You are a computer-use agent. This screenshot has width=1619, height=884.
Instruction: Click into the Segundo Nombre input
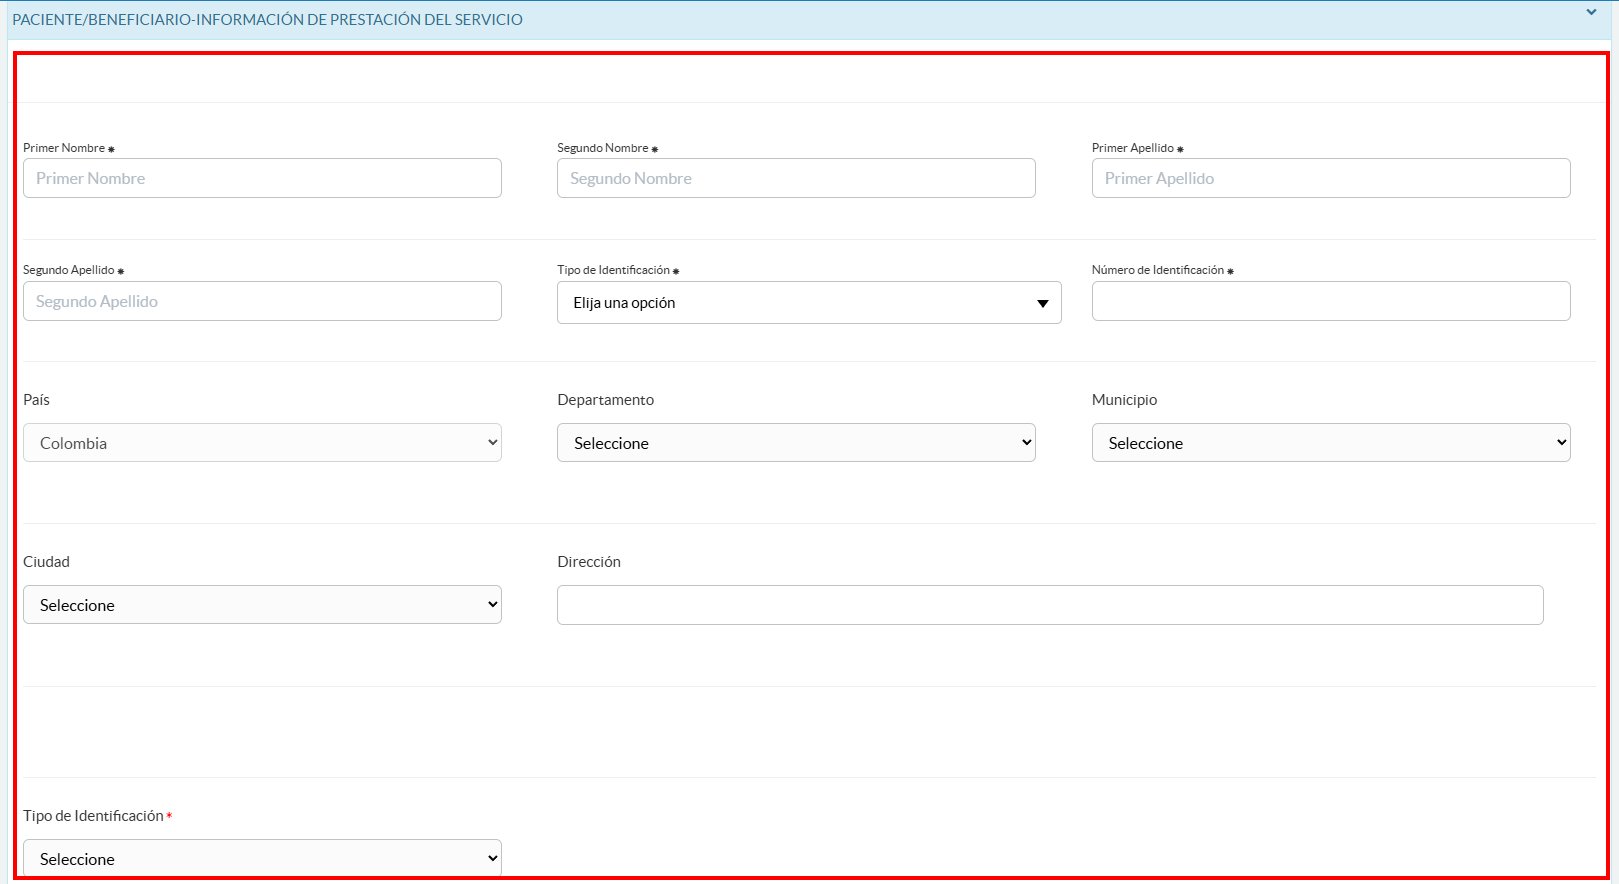(796, 178)
